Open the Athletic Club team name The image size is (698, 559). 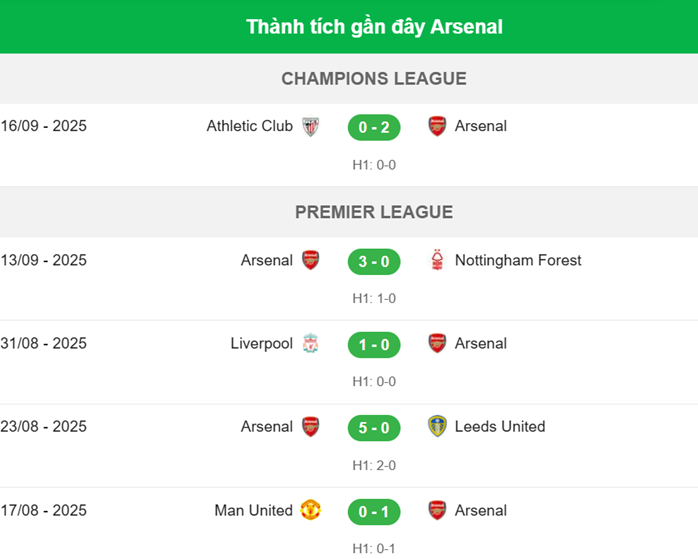pos(249,127)
